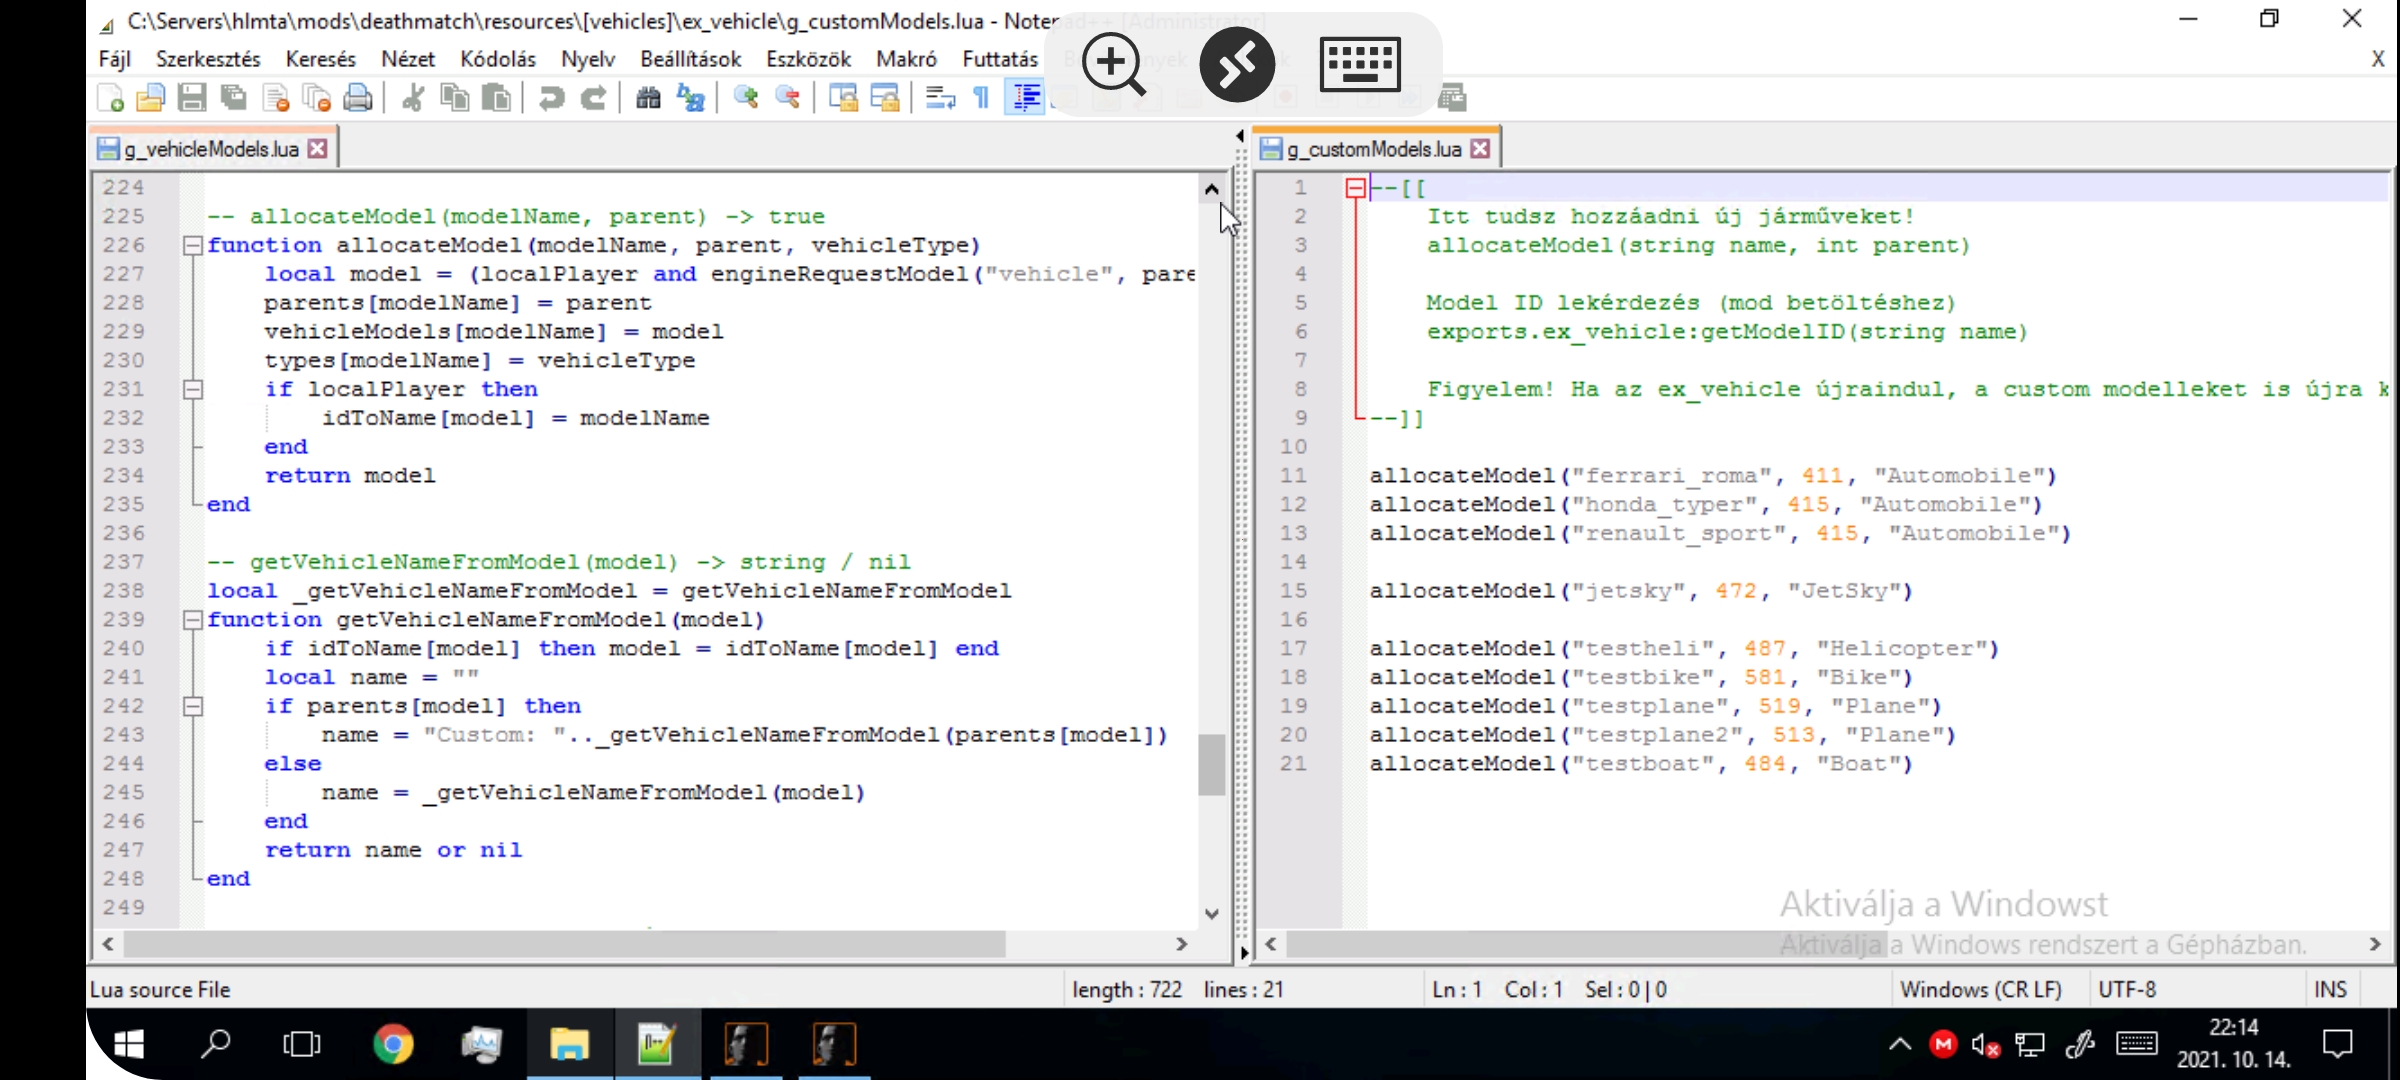Viewport: 2400px width, 1080px height.
Task: Collapse comment block fold on line 1
Action: [1356, 188]
